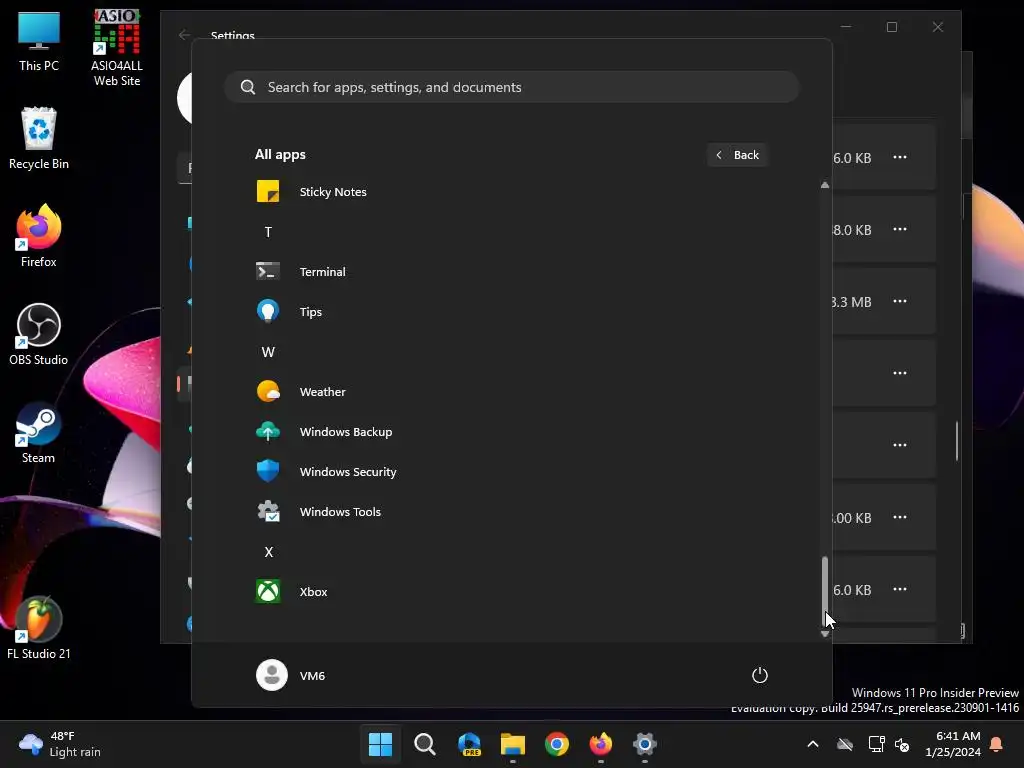Viewport: 1024px width, 768px height.
Task: Select the ASIO4ALL Web Site shortcut
Action: pyautogui.click(x=117, y=48)
